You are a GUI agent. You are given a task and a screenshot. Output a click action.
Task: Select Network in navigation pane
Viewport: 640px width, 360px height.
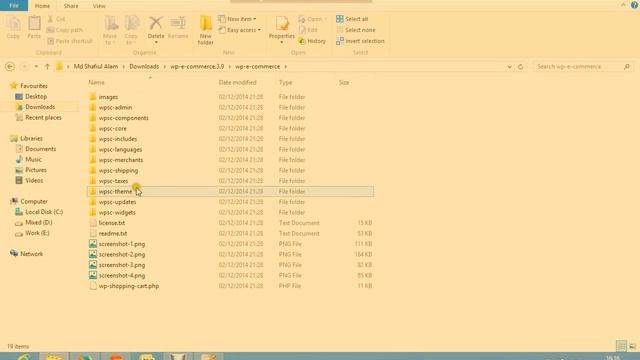point(31,254)
